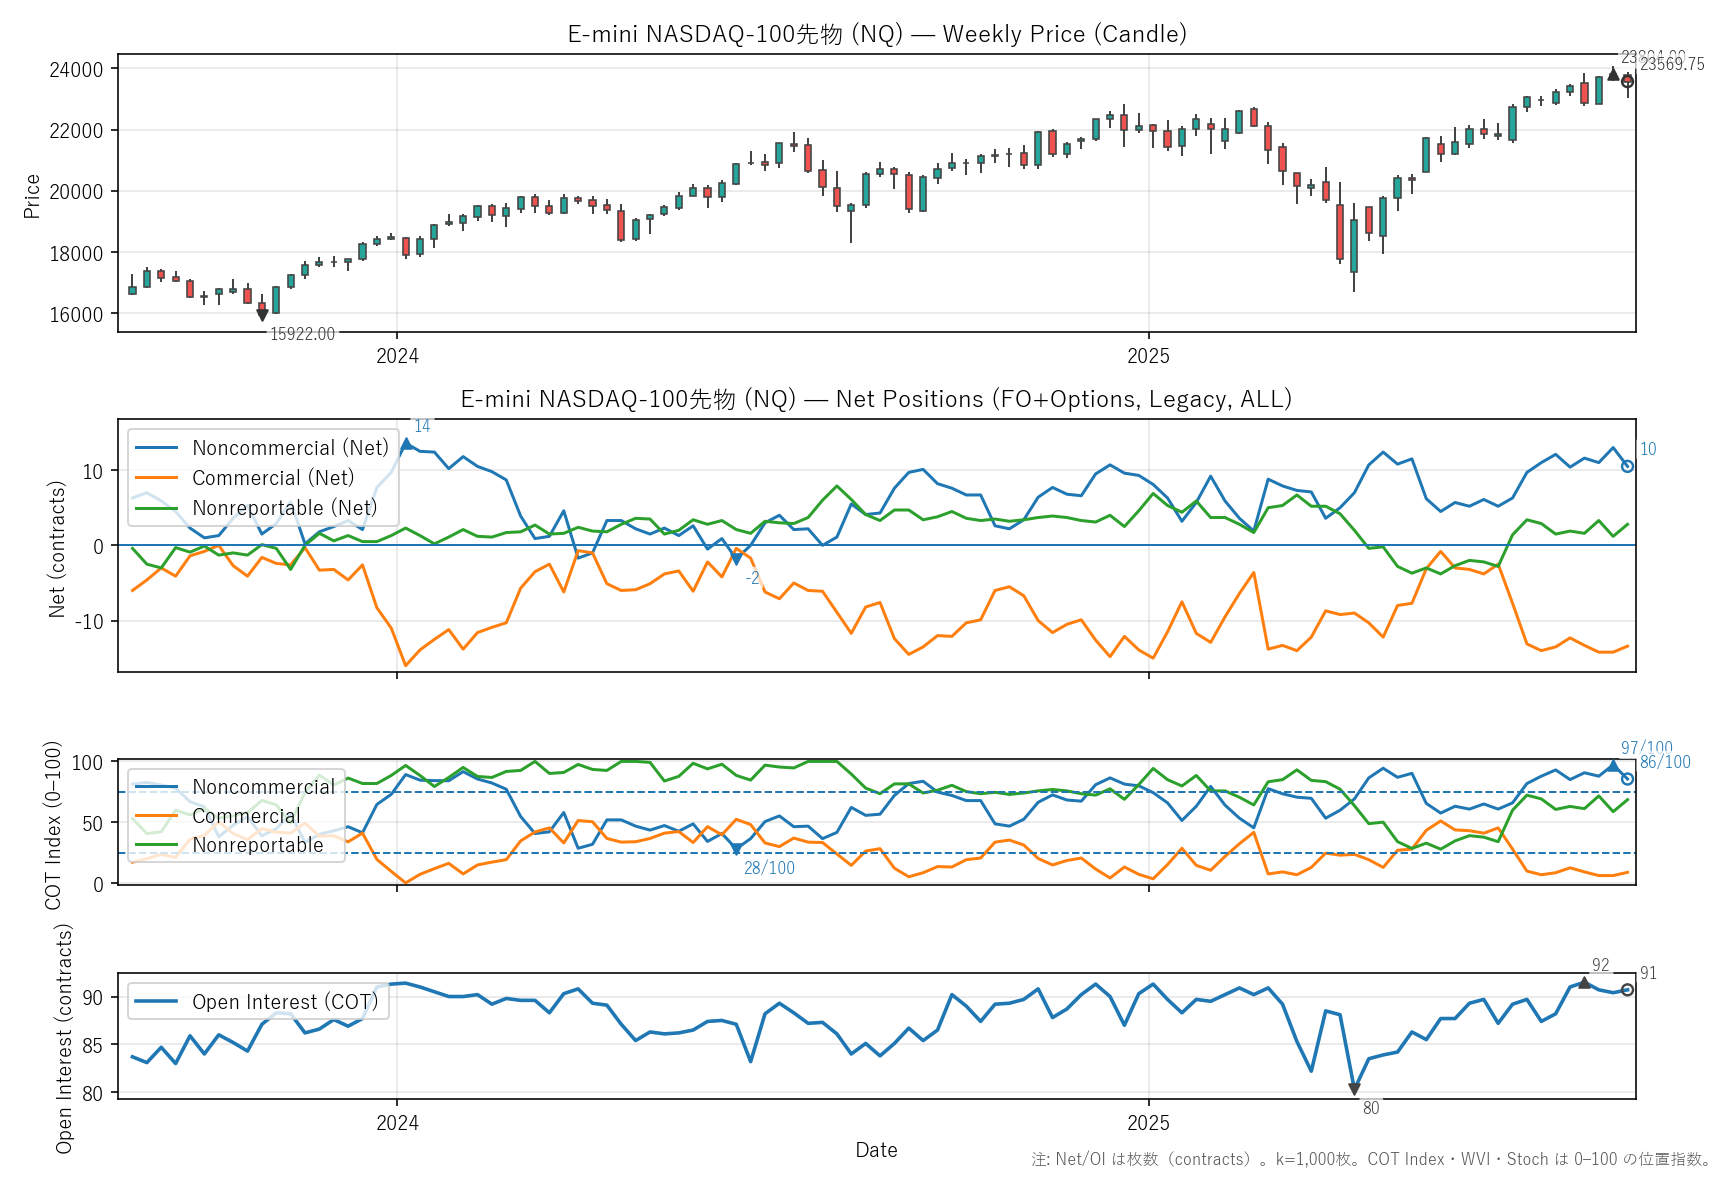Select 'Commercial' legend entry in COT Index chart
1728x1180 pixels.
(246, 816)
